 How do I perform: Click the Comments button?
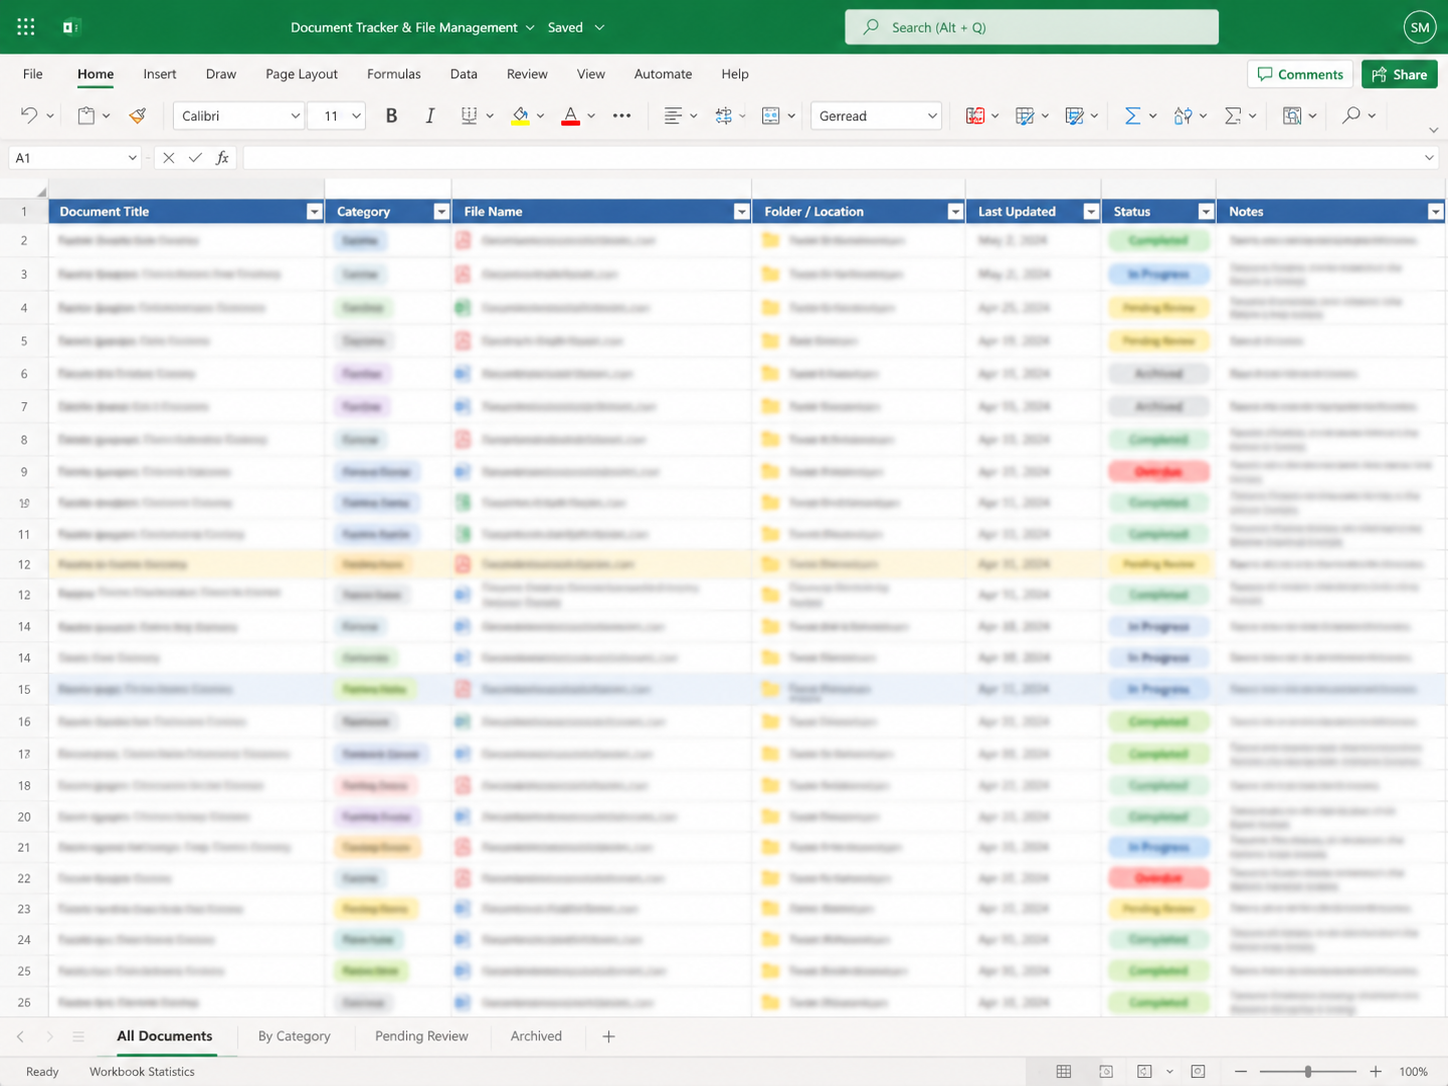(x=1300, y=74)
